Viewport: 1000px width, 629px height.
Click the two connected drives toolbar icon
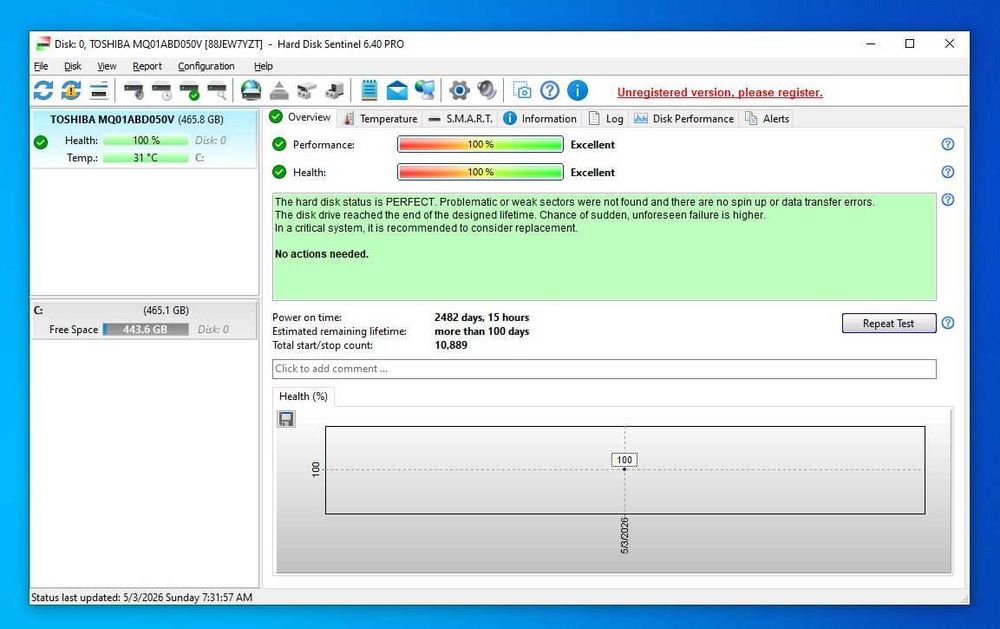pyautogui.click(x=307, y=91)
